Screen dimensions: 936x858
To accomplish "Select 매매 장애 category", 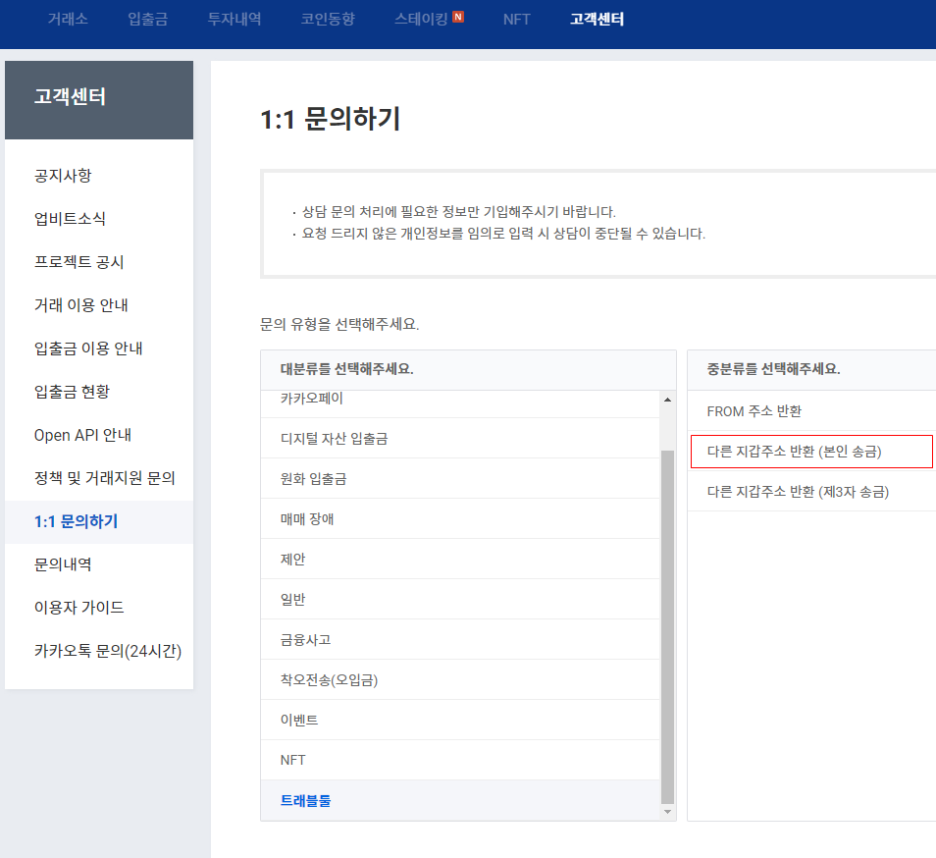I will point(460,519).
